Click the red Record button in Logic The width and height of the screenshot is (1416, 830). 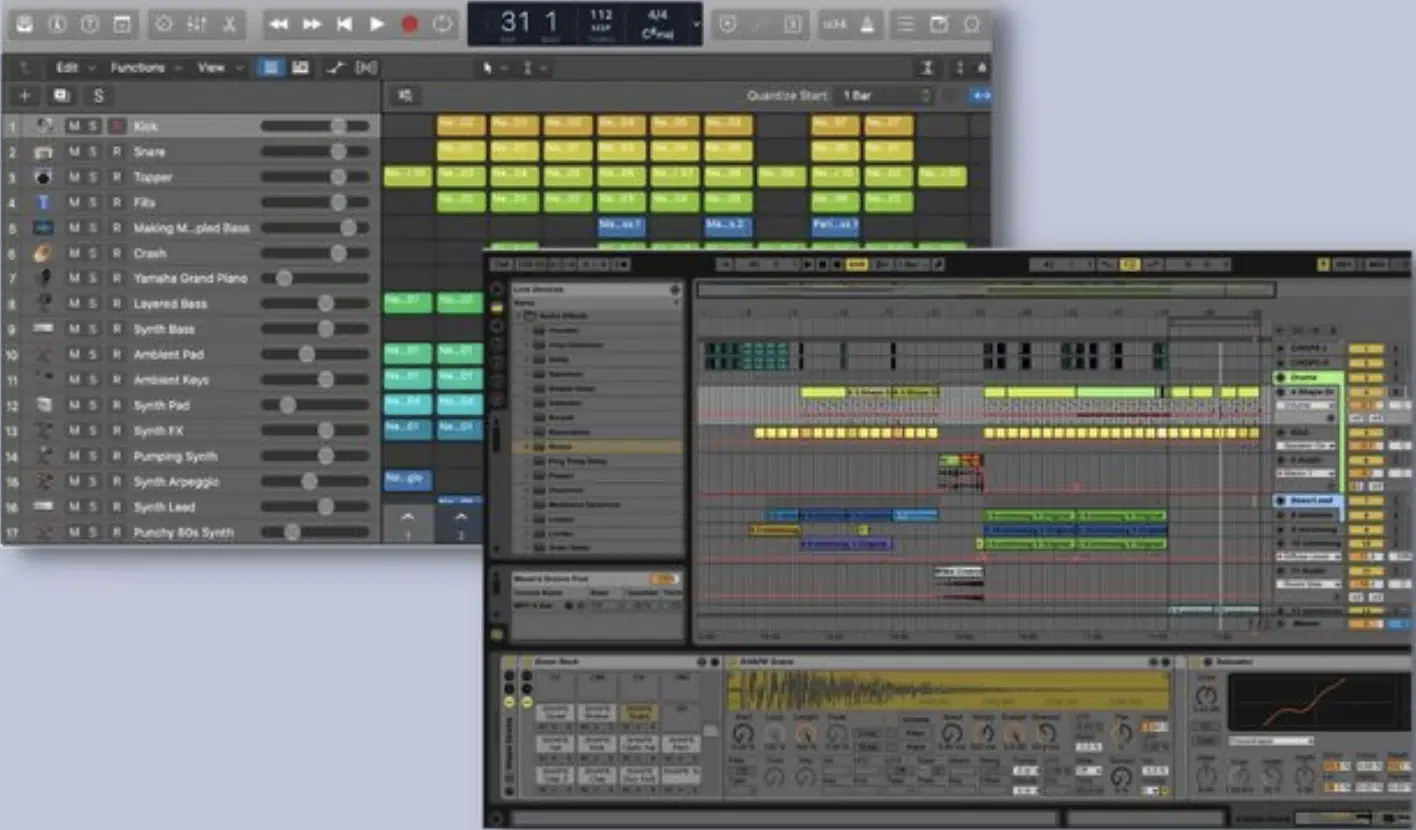pyautogui.click(x=409, y=24)
